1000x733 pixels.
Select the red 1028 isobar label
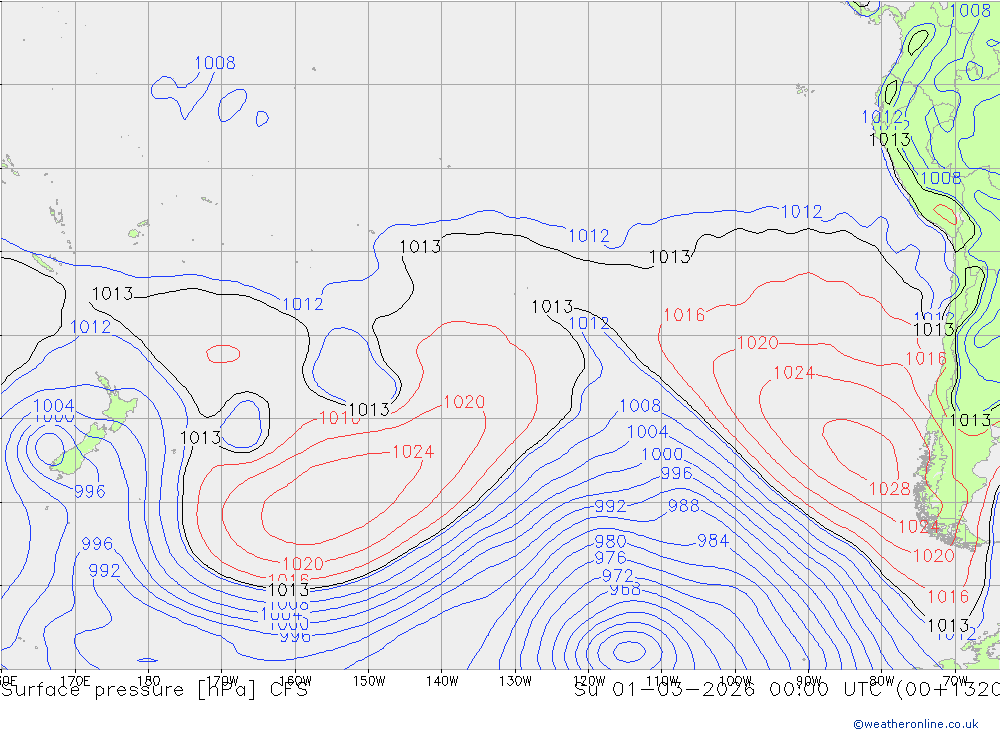coord(890,489)
